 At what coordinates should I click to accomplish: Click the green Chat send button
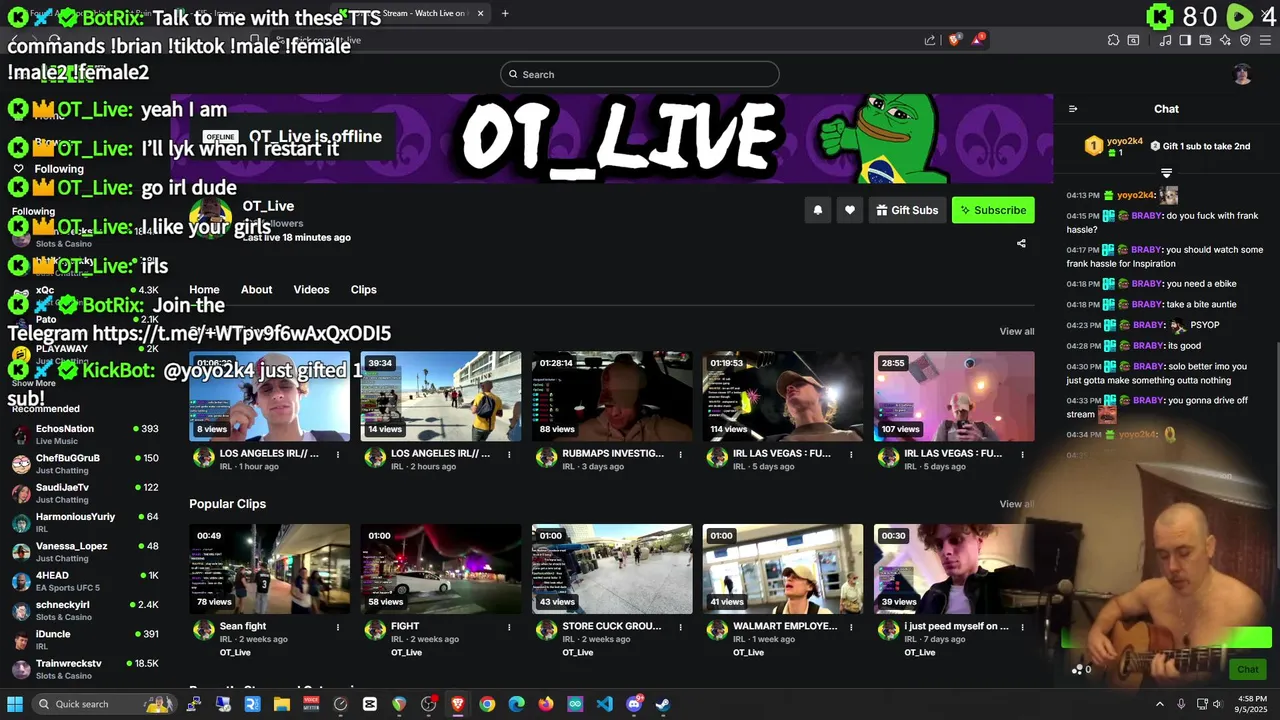point(1248,669)
